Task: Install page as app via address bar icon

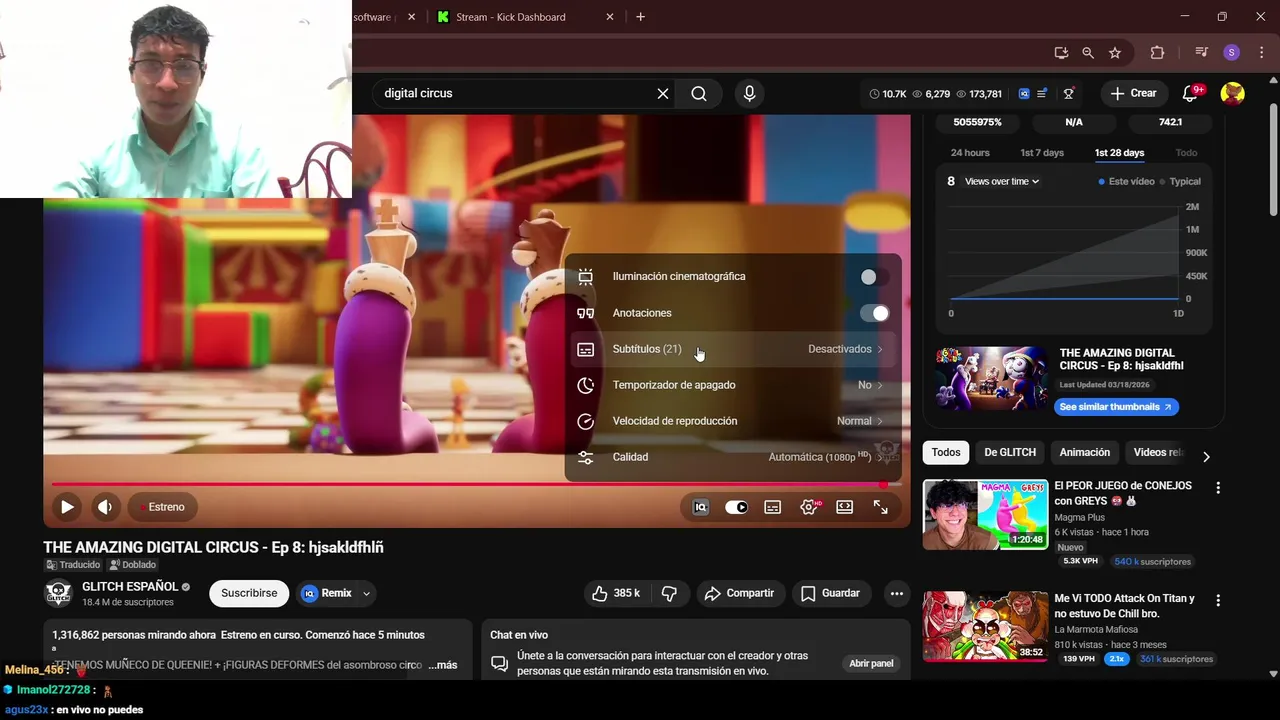Action: [x=1061, y=53]
